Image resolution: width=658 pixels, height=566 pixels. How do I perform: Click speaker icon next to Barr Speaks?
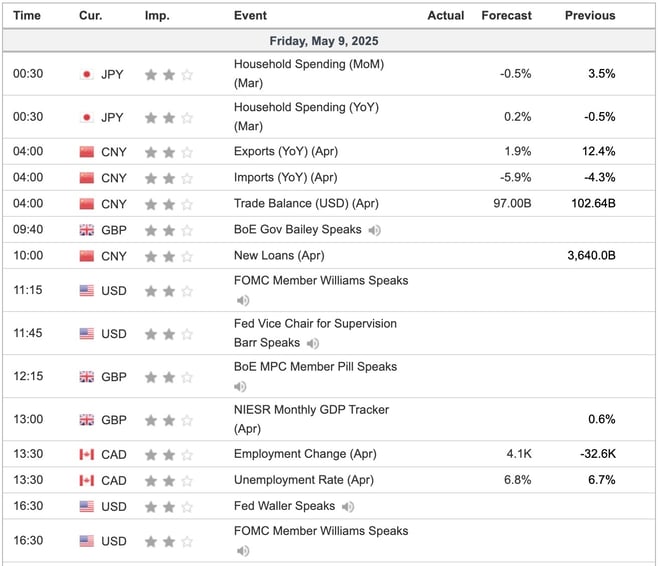(x=313, y=344)
